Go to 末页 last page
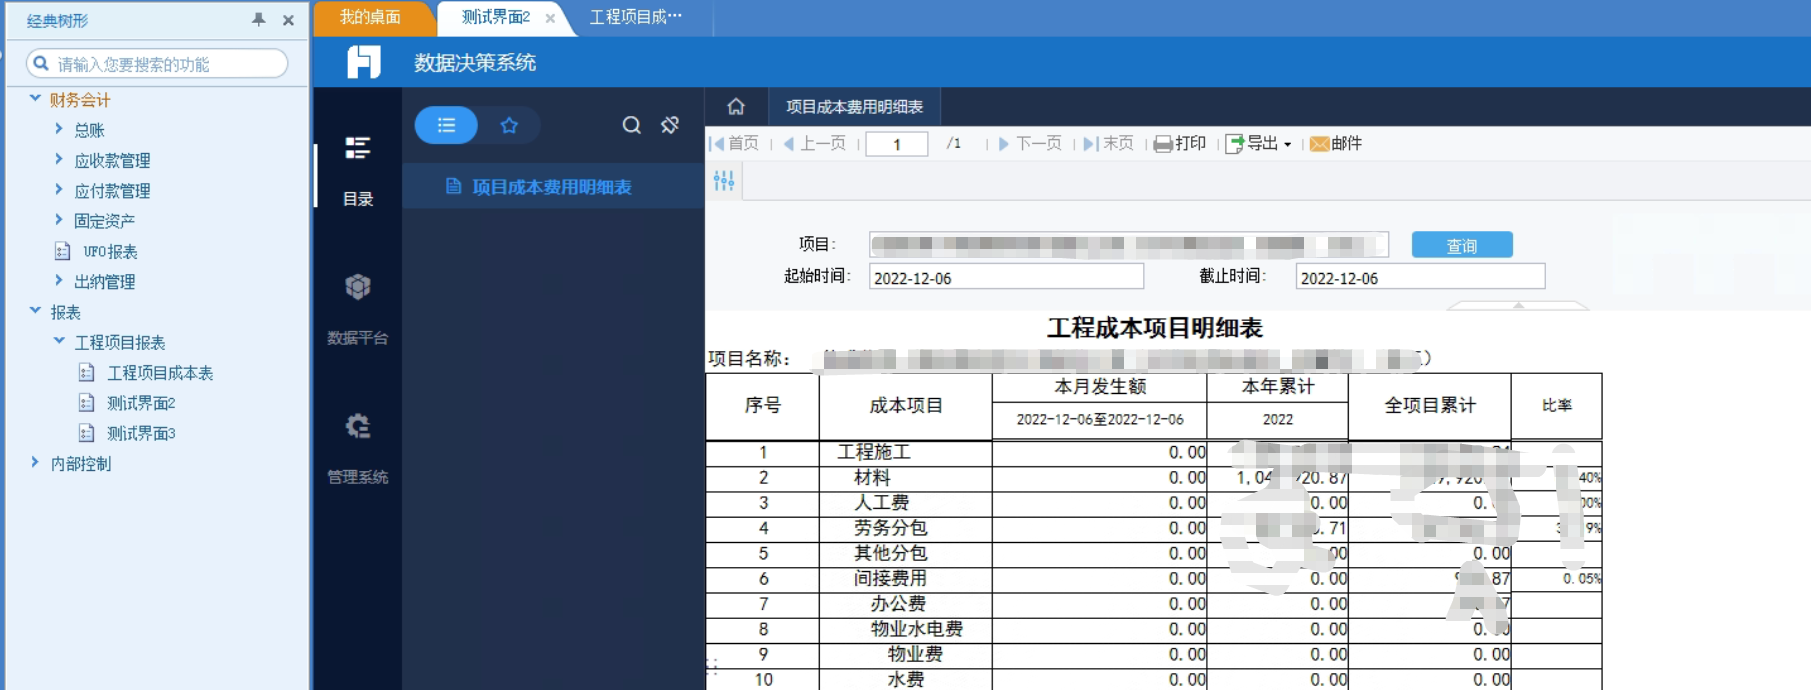The width and height of the screenshot is (1811, 690). point(1109,143)
